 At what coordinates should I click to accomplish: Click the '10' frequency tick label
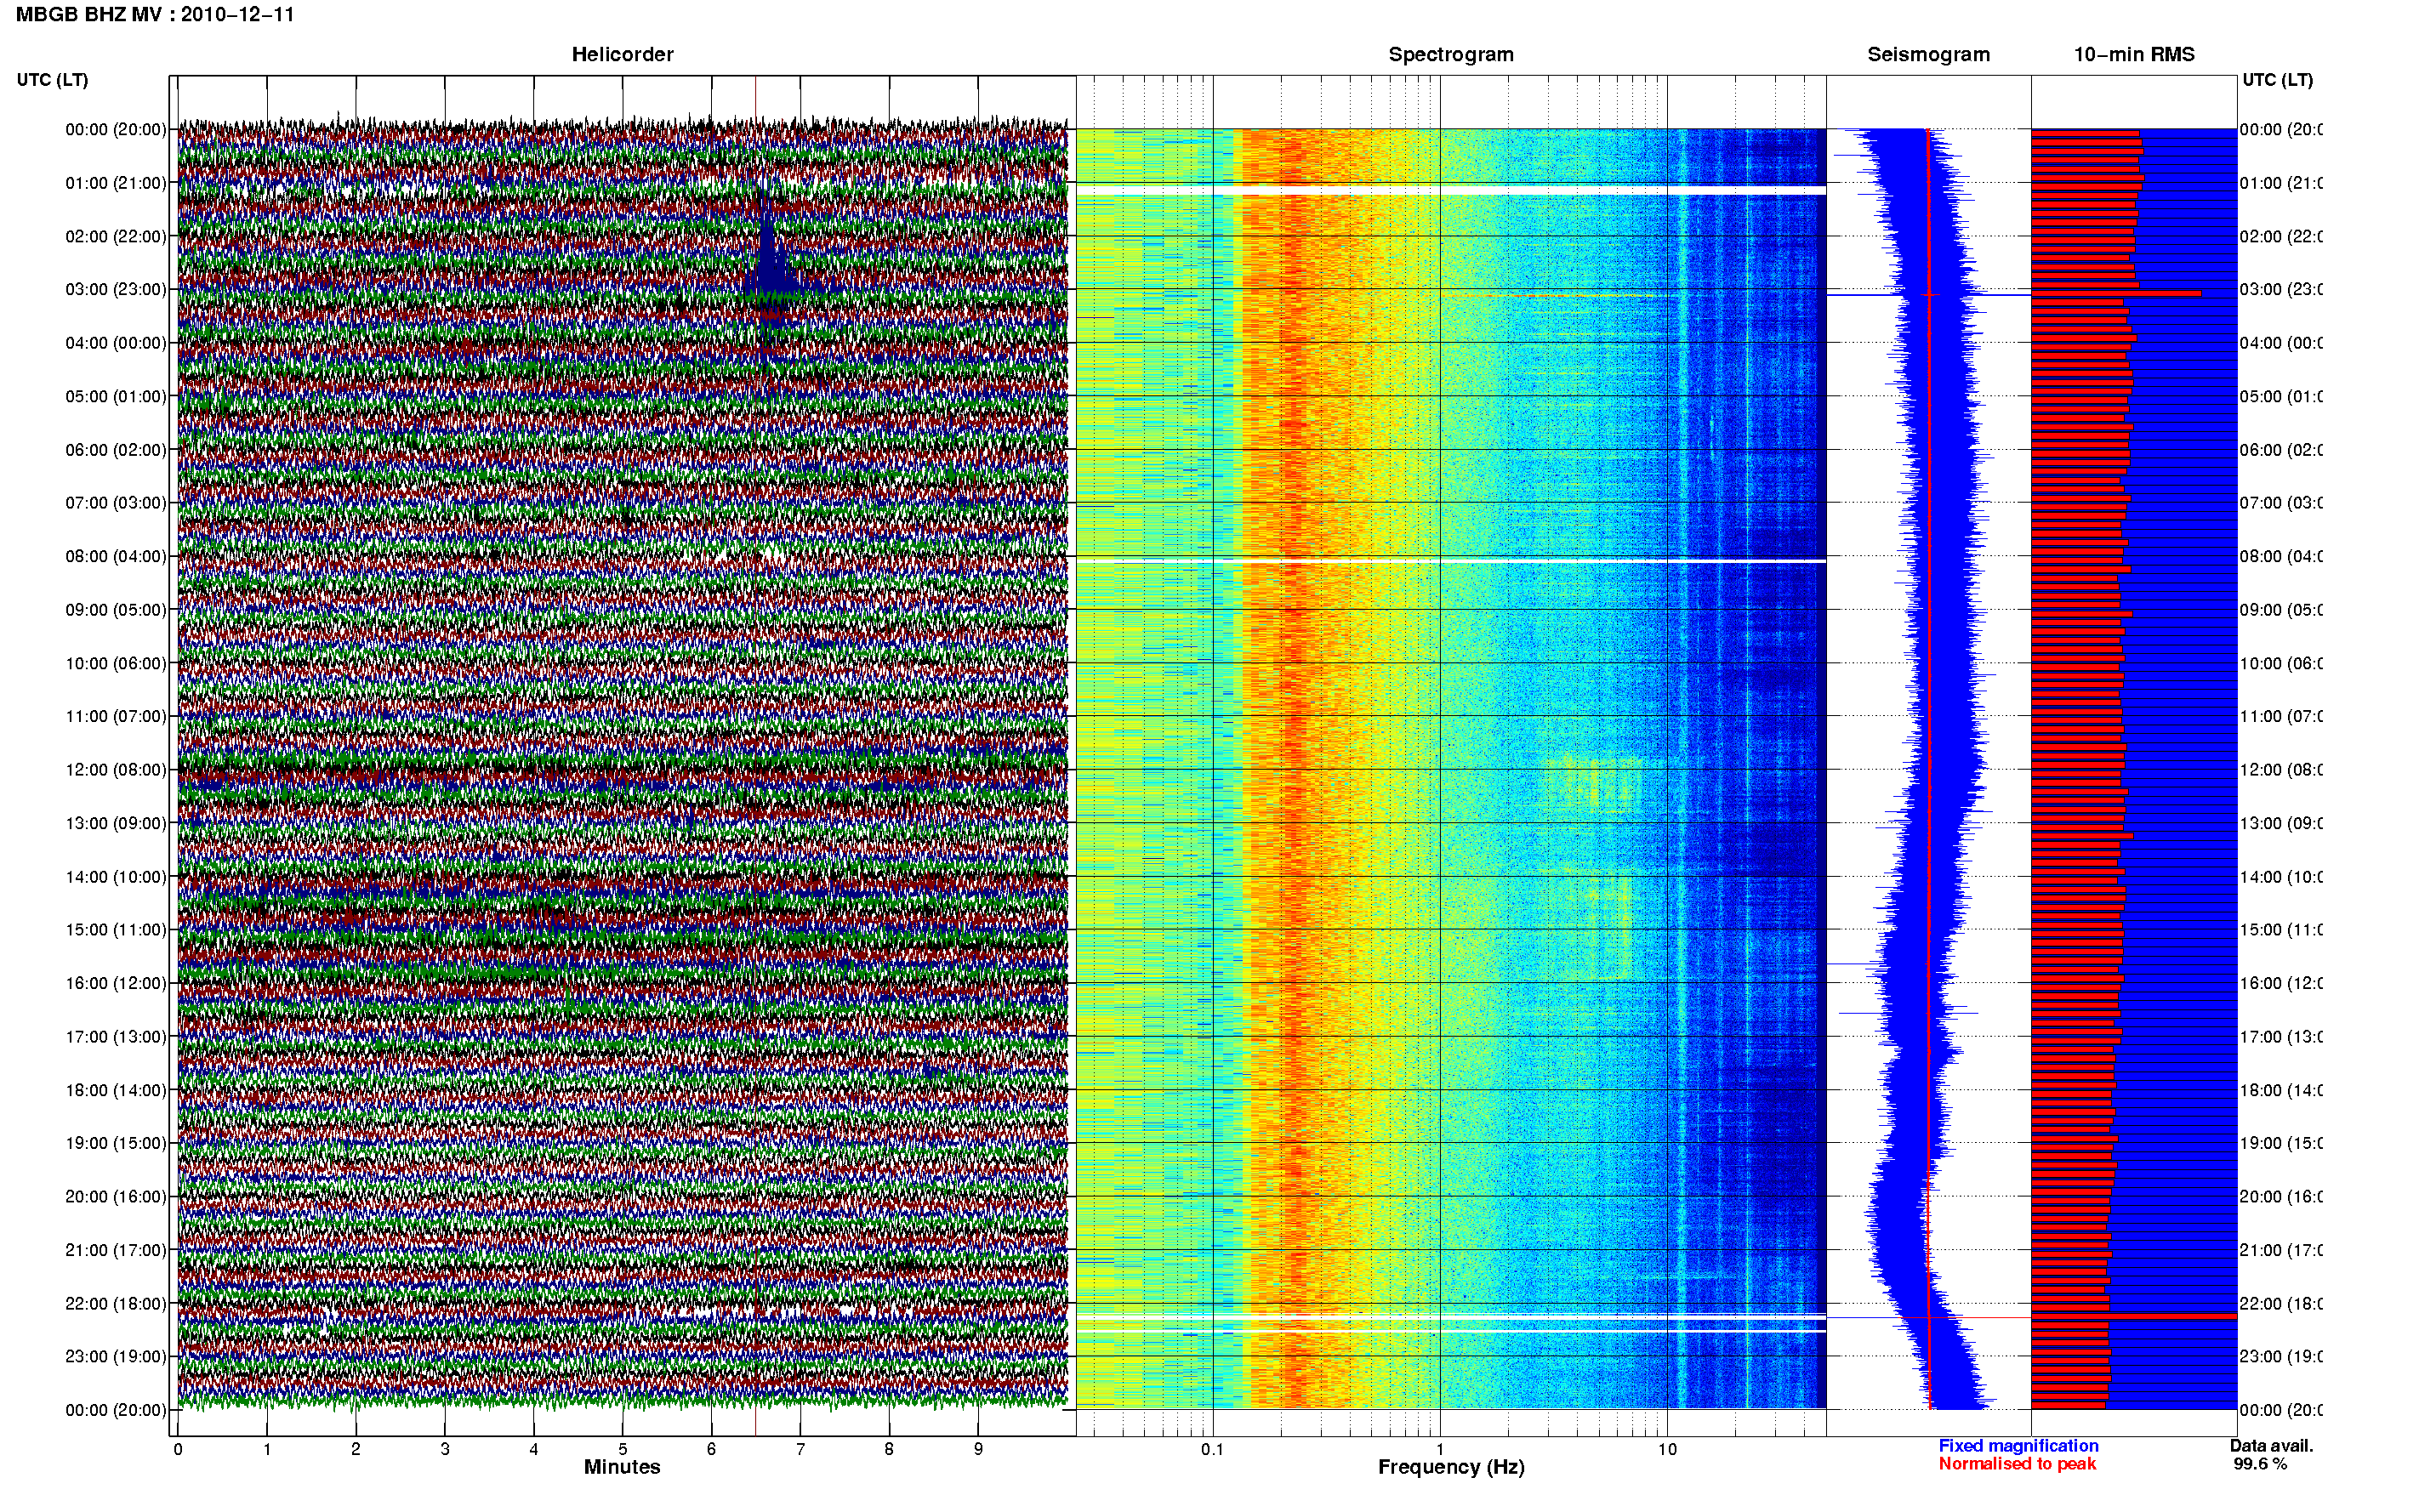coord(1667,1449)
